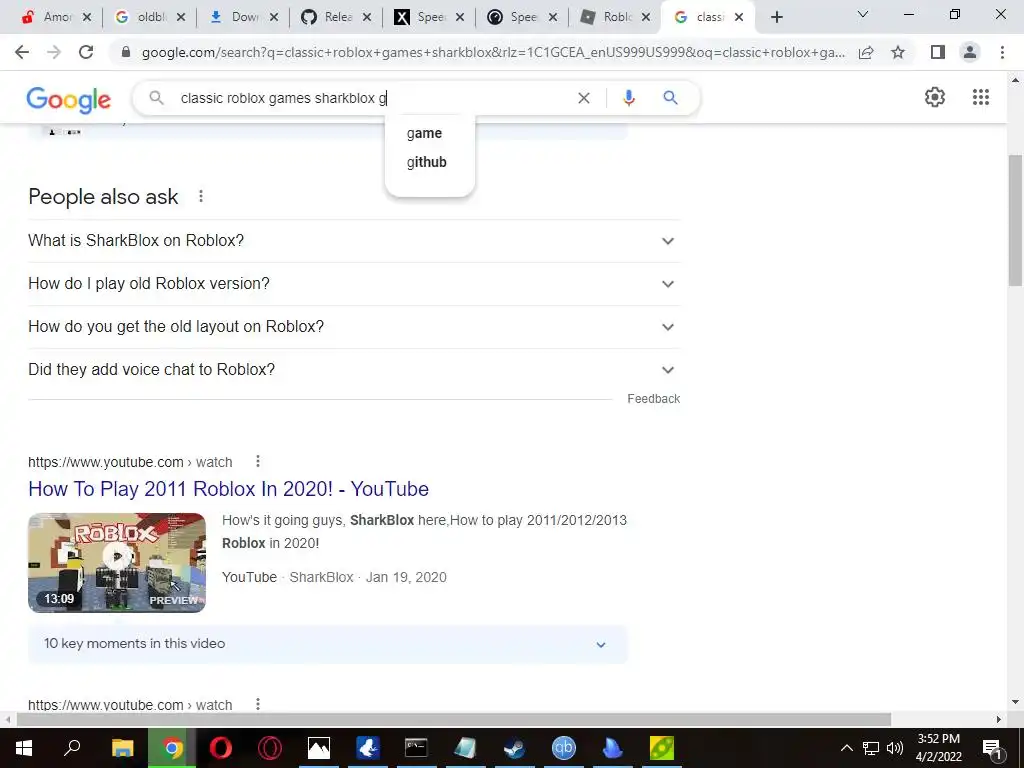
Task: Click the Chrome taskbar icon
Action: (172, 748)
